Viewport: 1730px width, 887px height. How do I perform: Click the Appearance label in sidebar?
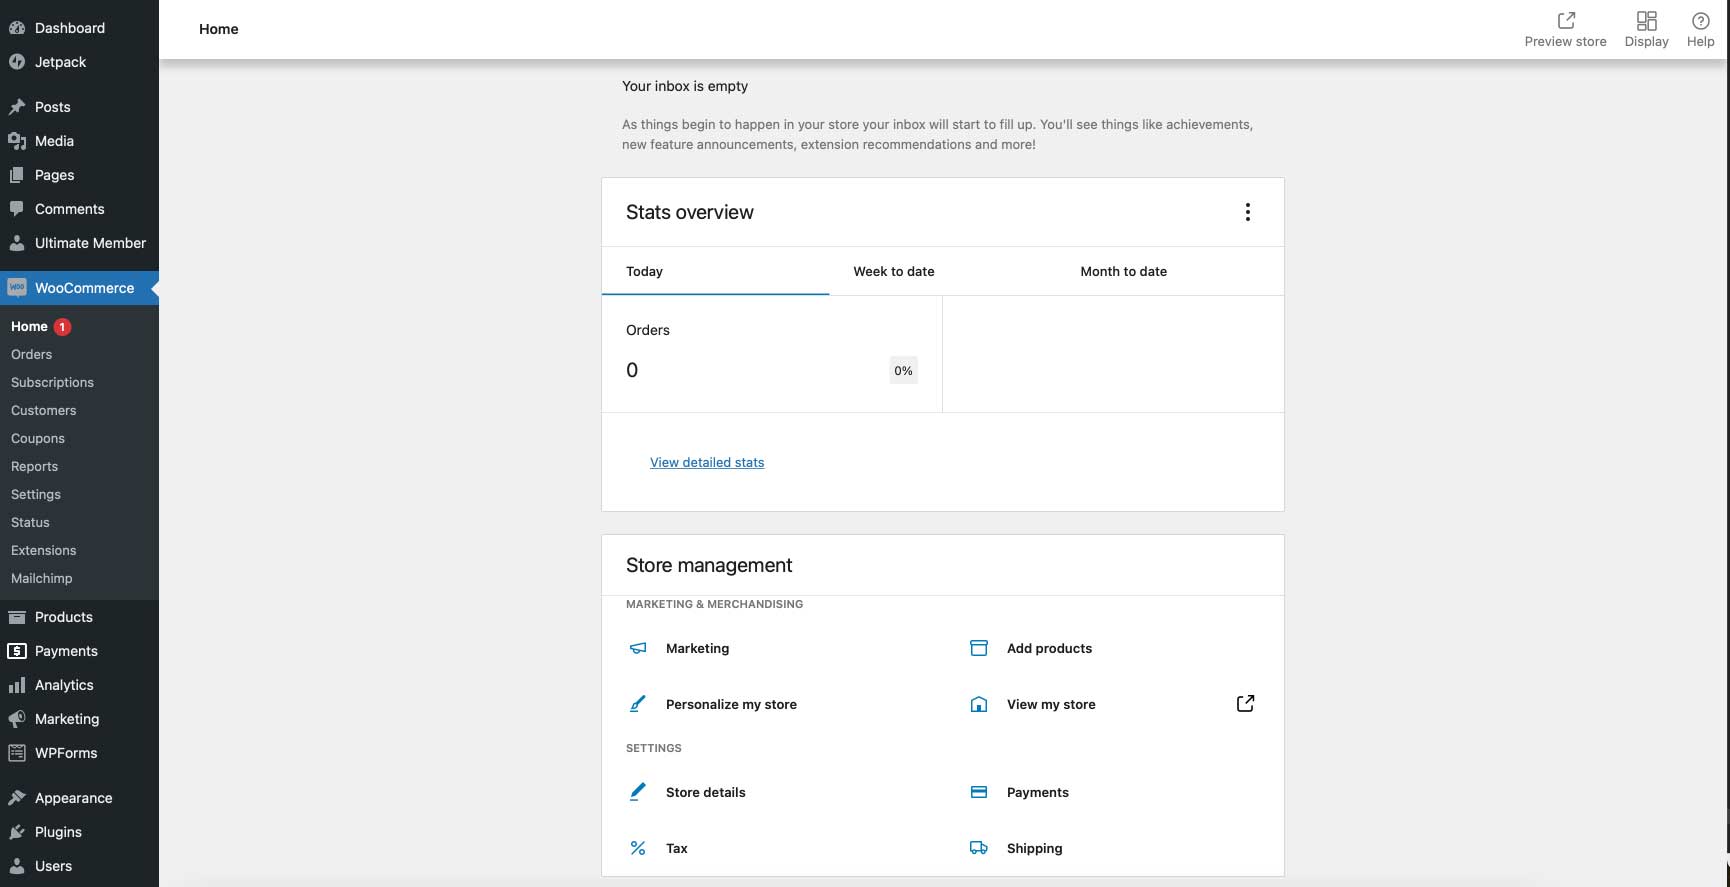[74, 798]
